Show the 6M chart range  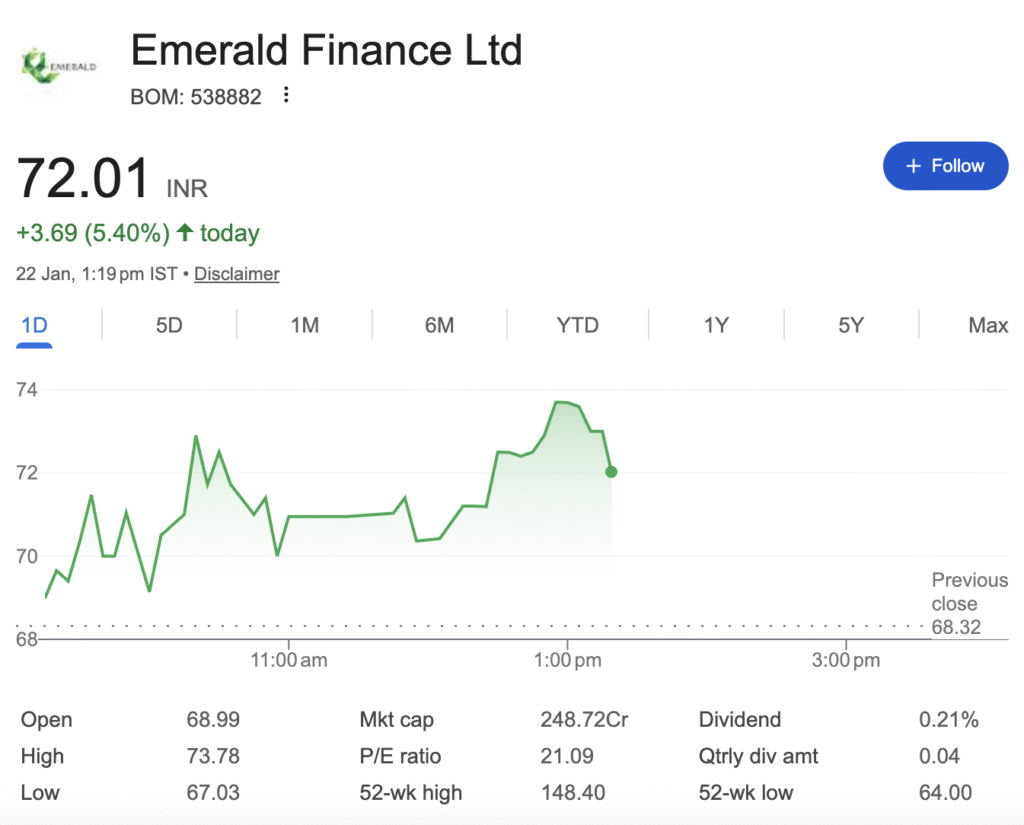tap(439, 326)
